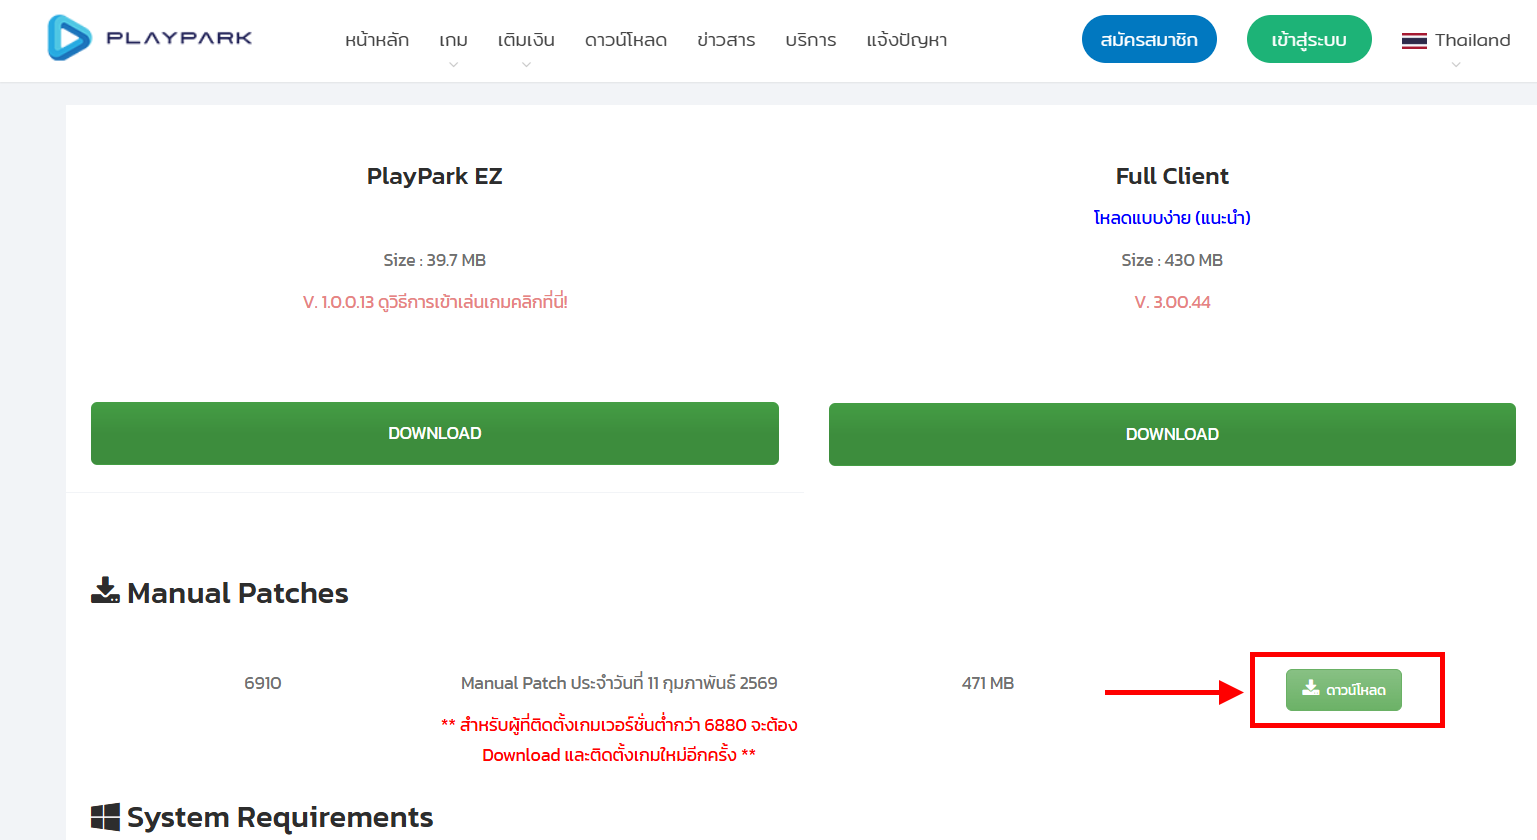Open the ดาวน์โหลด menu item

[x=626, y=40]
